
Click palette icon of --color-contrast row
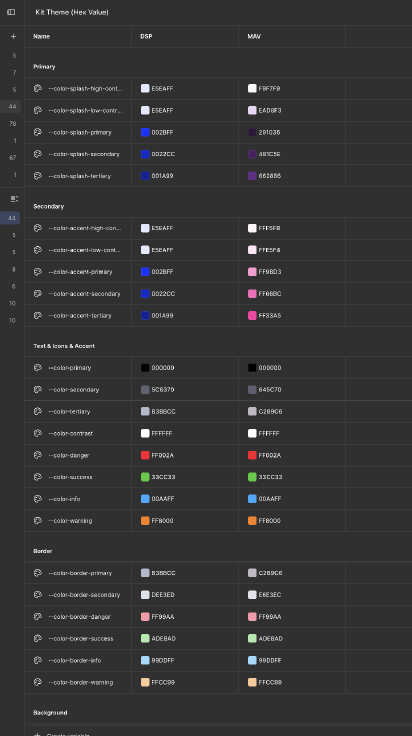point(38,433)
